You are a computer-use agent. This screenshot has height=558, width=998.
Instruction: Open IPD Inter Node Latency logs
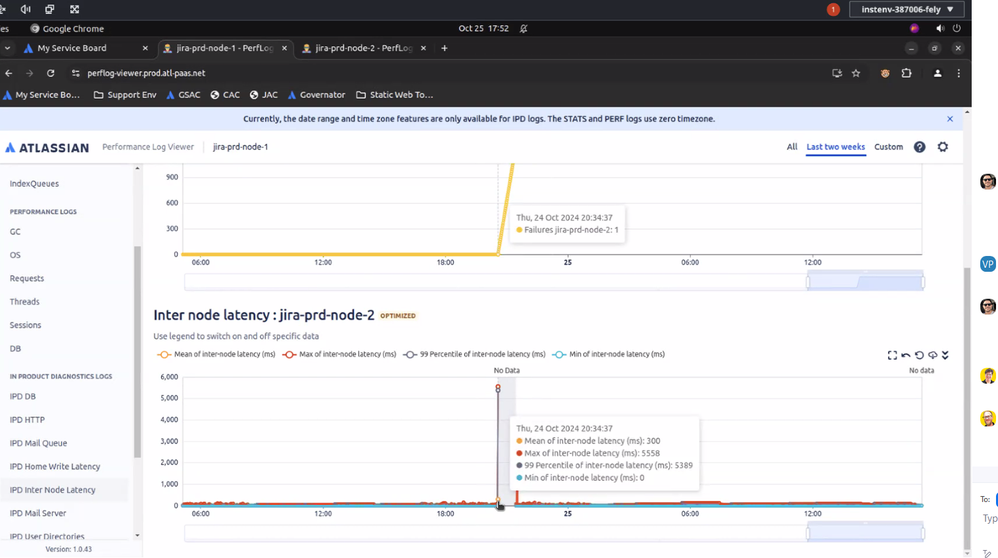(53, 490)
